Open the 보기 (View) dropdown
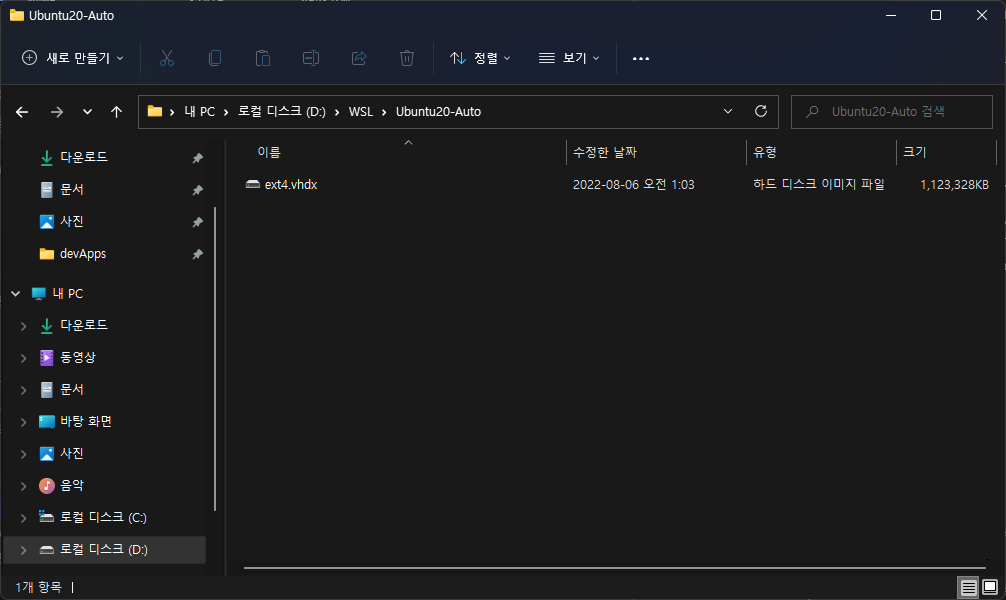The image size is (1006, 600). point(569,58)
